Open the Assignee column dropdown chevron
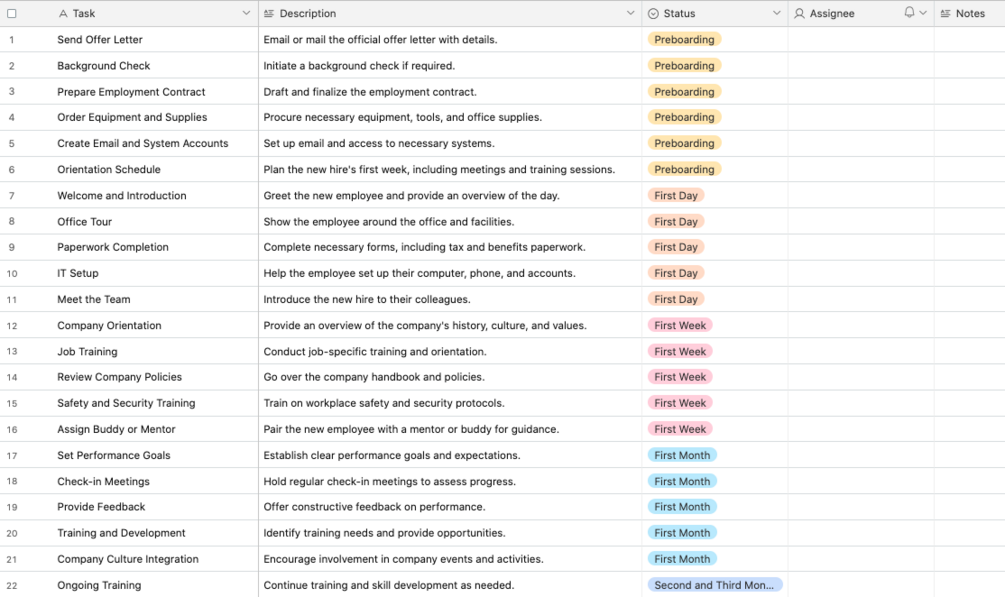Image resolution: width=1005 pixels, height=597 pixels. pyautogui.click(x=922, y=14)
